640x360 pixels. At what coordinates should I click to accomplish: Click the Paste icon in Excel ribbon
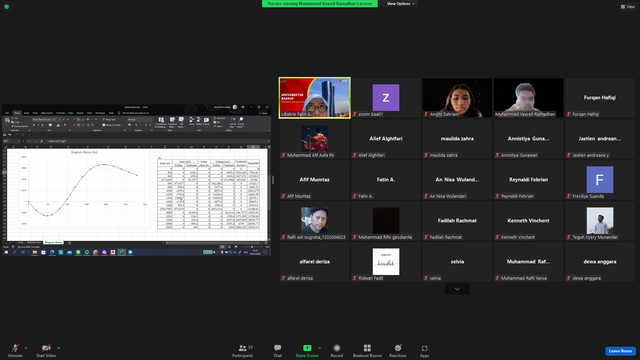coord(7,121)
